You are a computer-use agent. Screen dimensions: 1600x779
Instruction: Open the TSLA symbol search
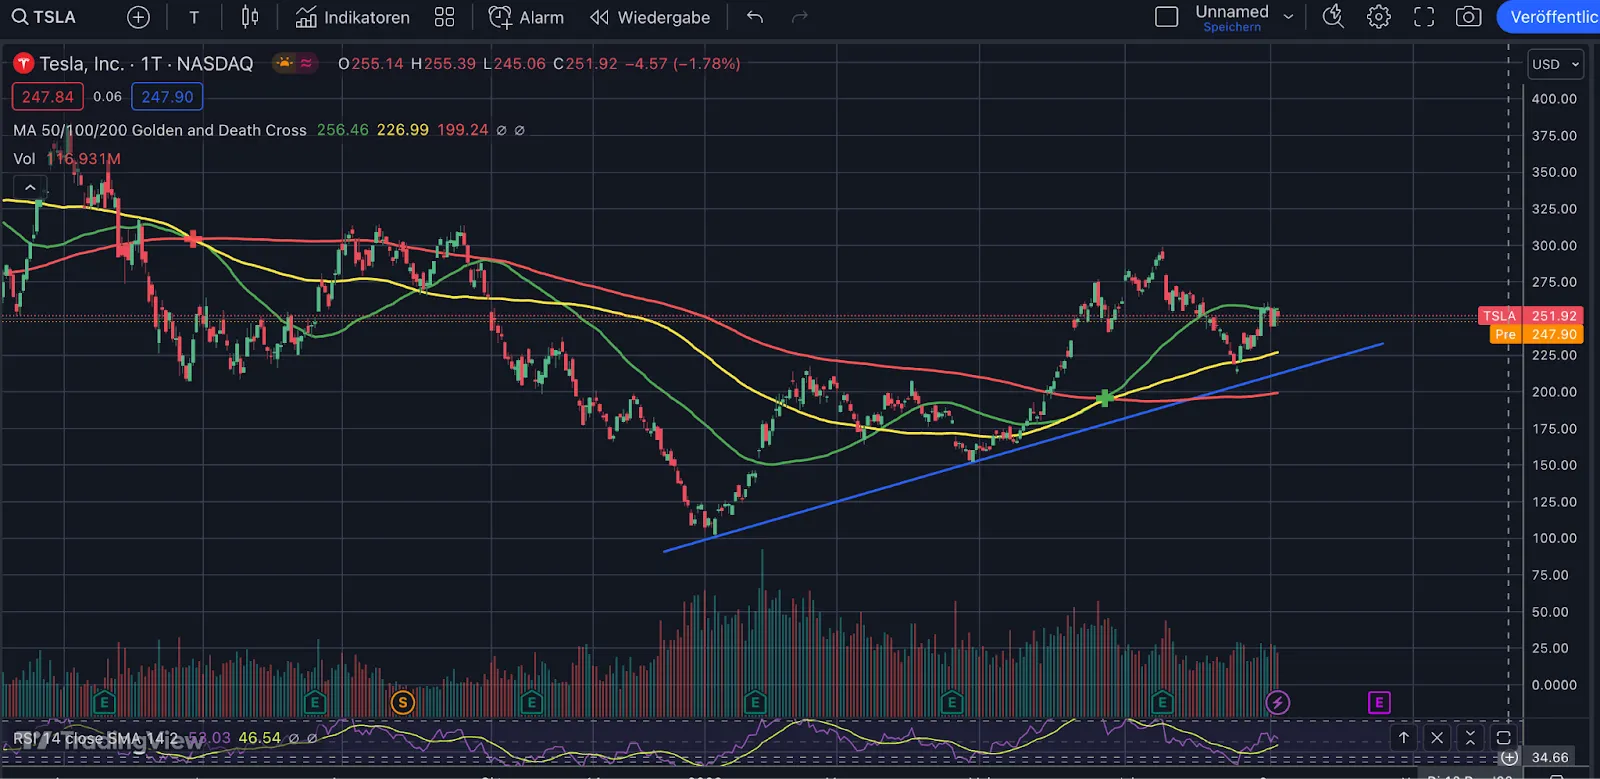45,17
